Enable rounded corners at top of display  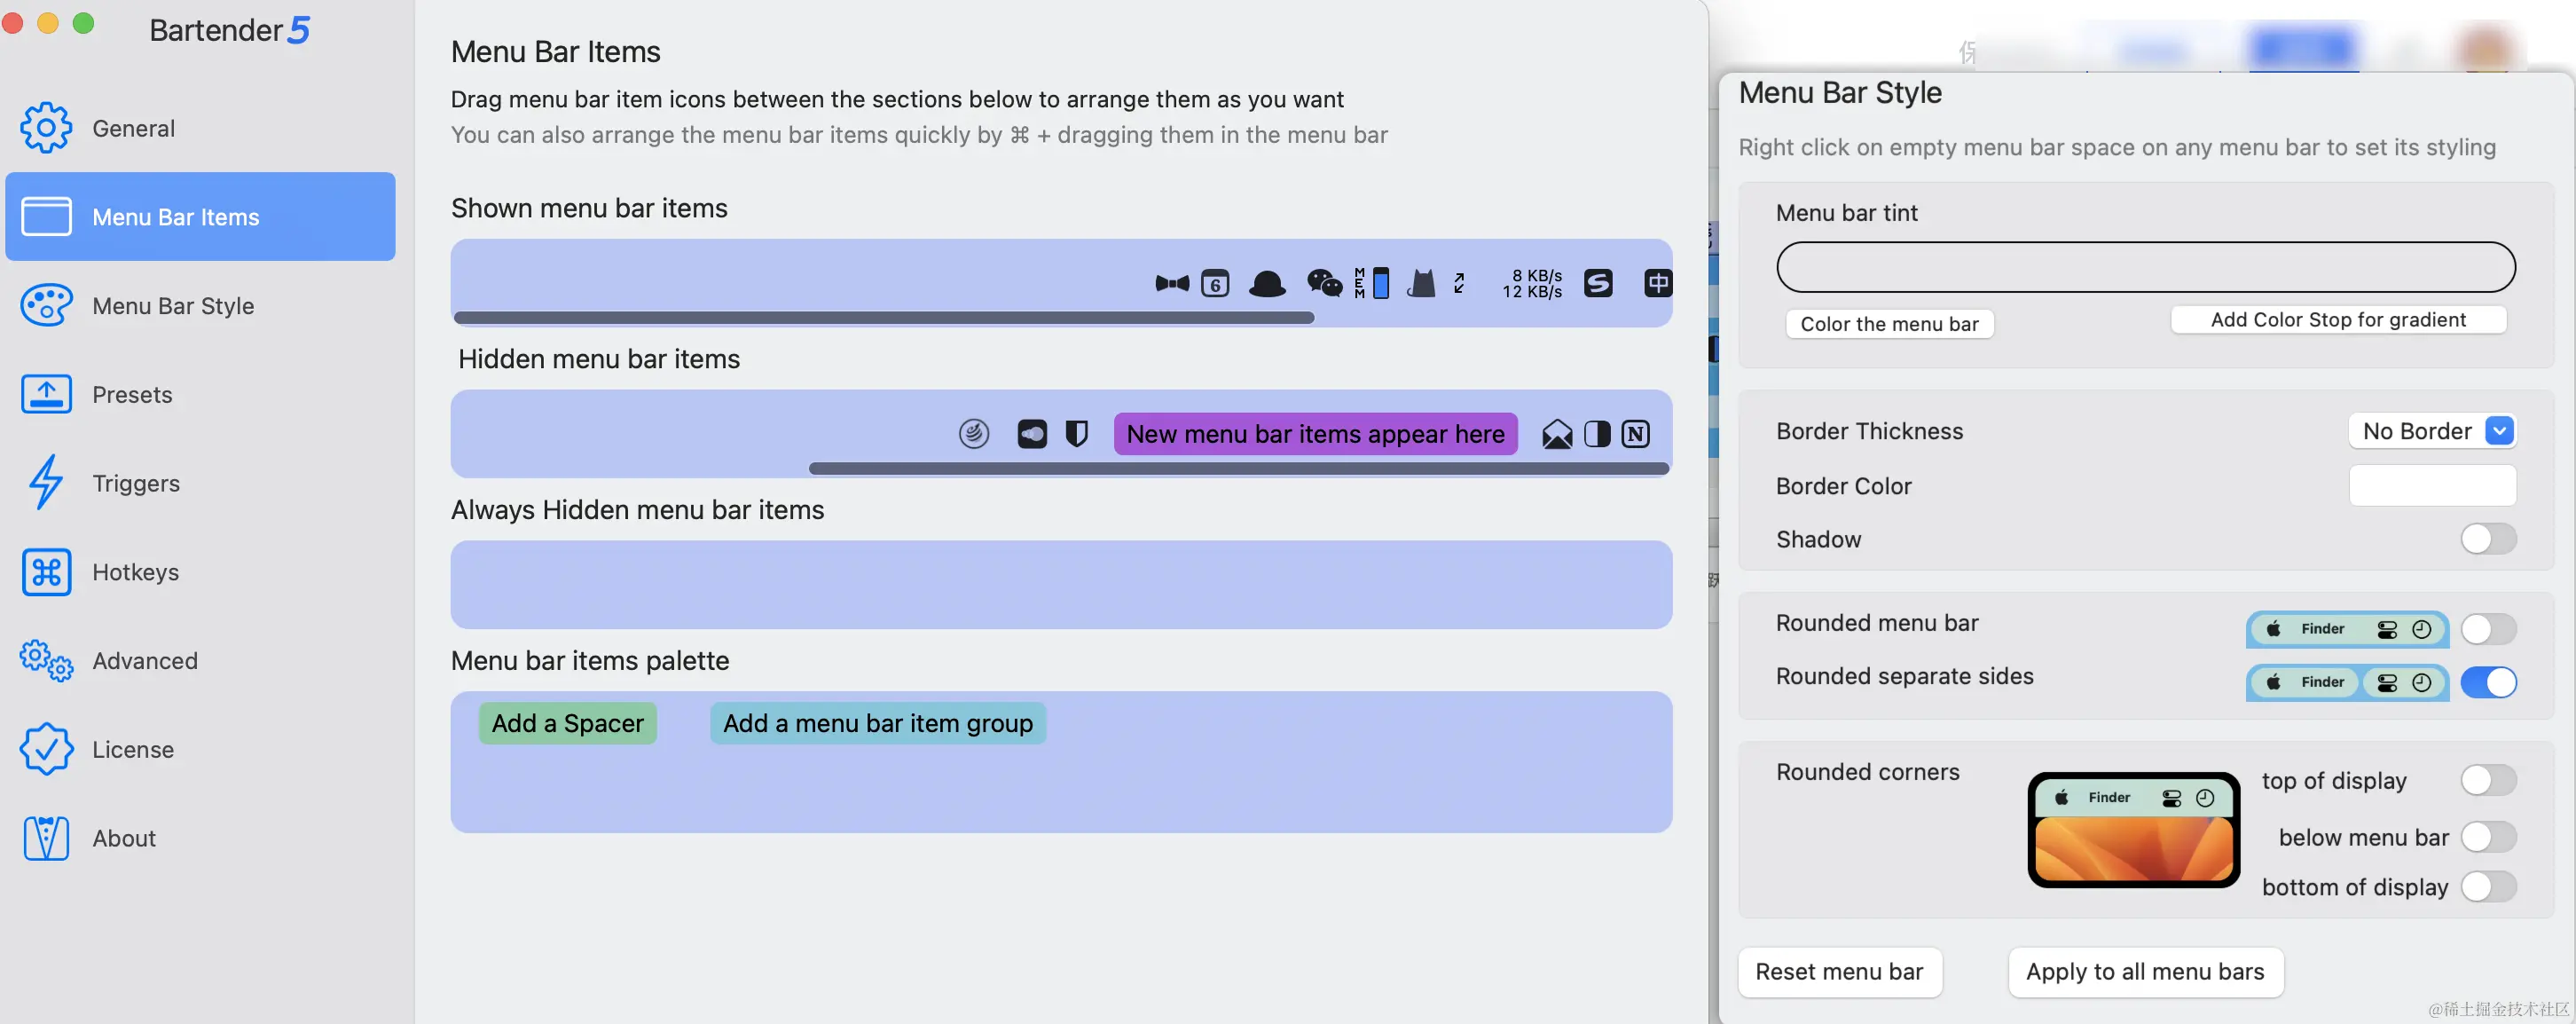coord(2488,780)
